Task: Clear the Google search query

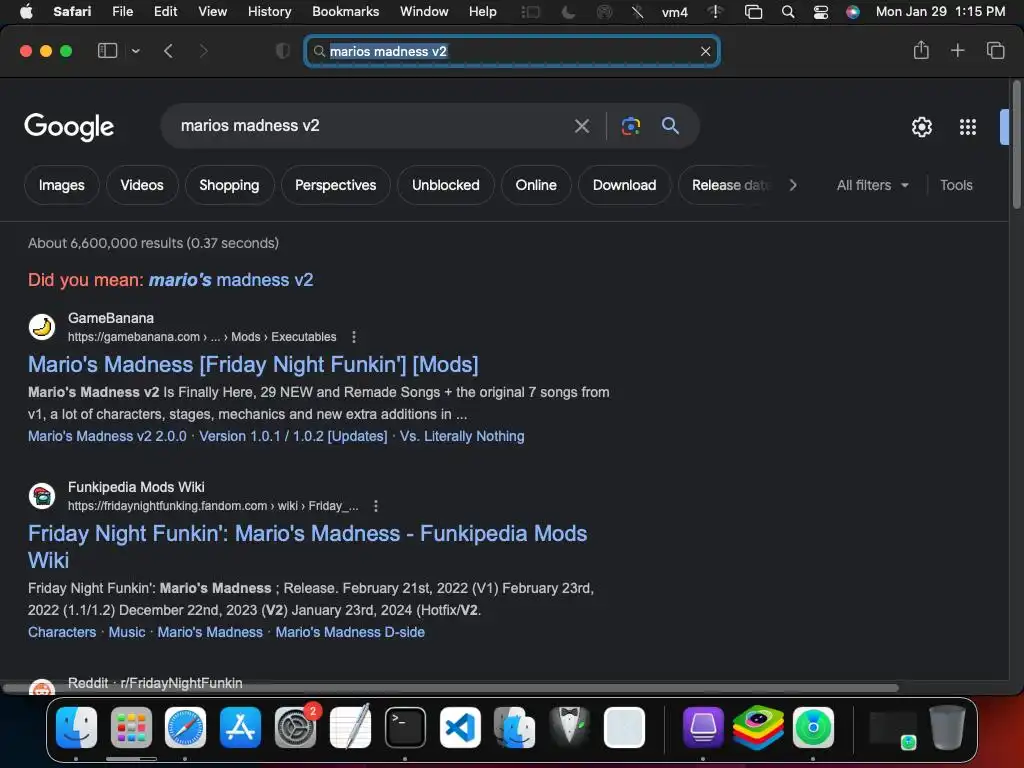Action: pyautogui.click(x=582, y=125)
